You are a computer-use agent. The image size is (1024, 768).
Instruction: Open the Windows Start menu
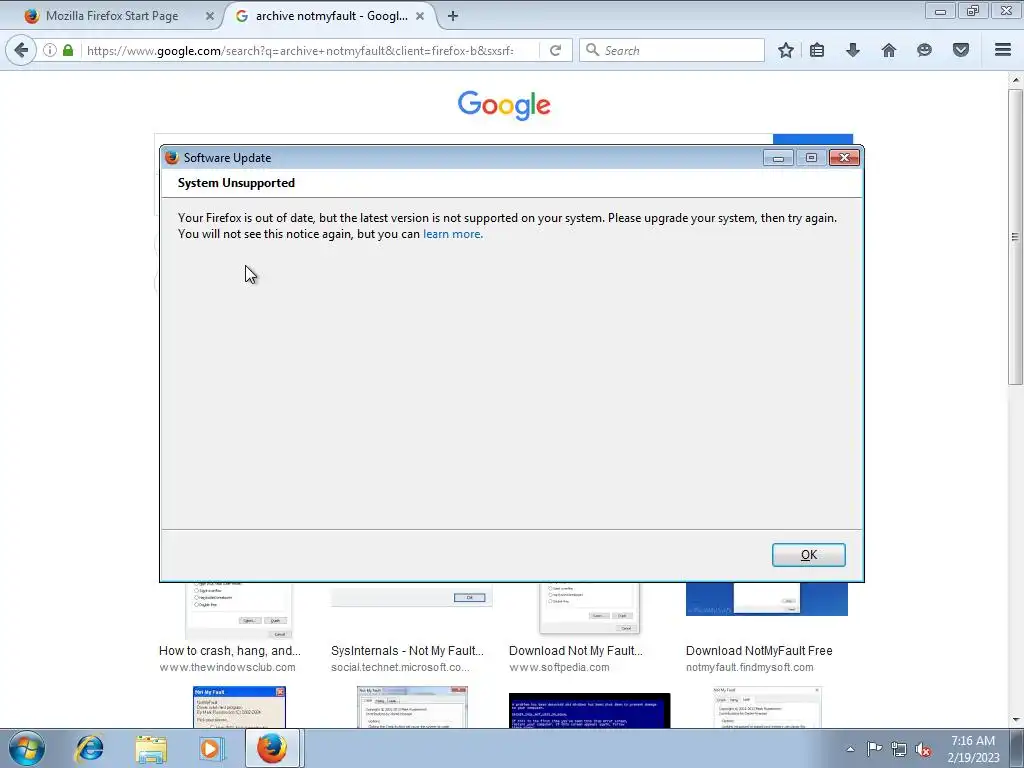coord(26,748)
